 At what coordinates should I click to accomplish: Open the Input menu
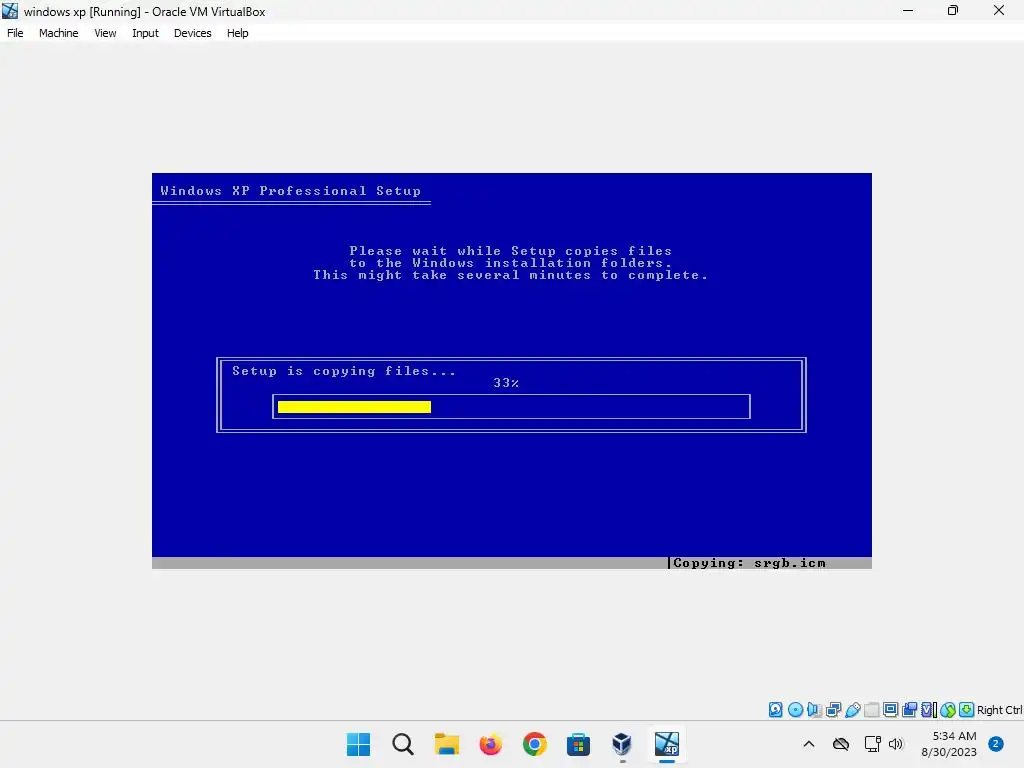pos(145,33)
